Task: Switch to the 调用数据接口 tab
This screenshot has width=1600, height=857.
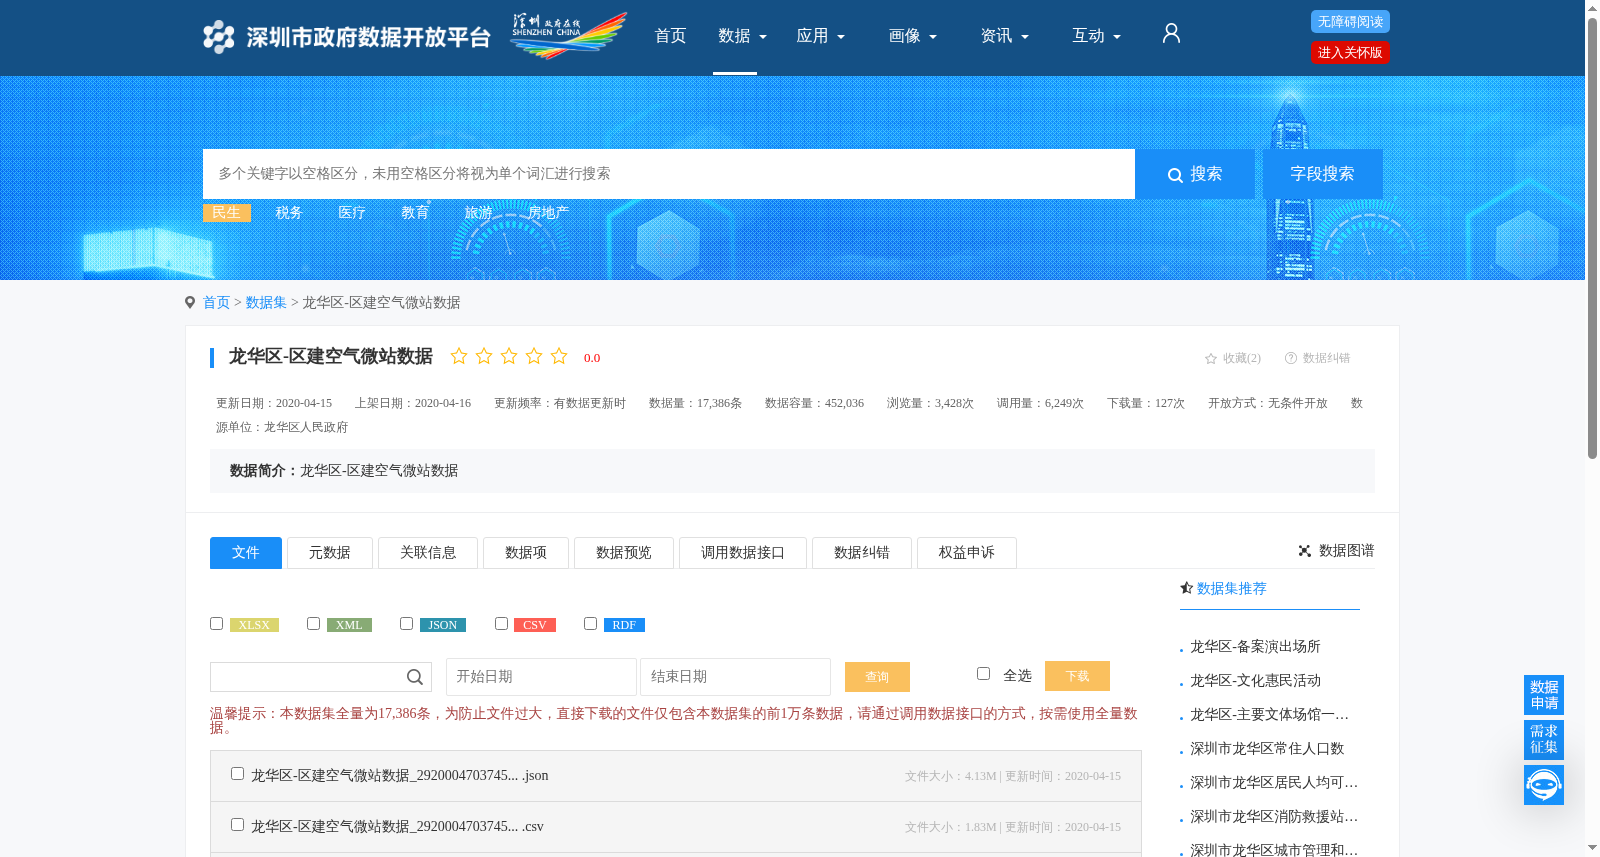Action: coord(743,553)
